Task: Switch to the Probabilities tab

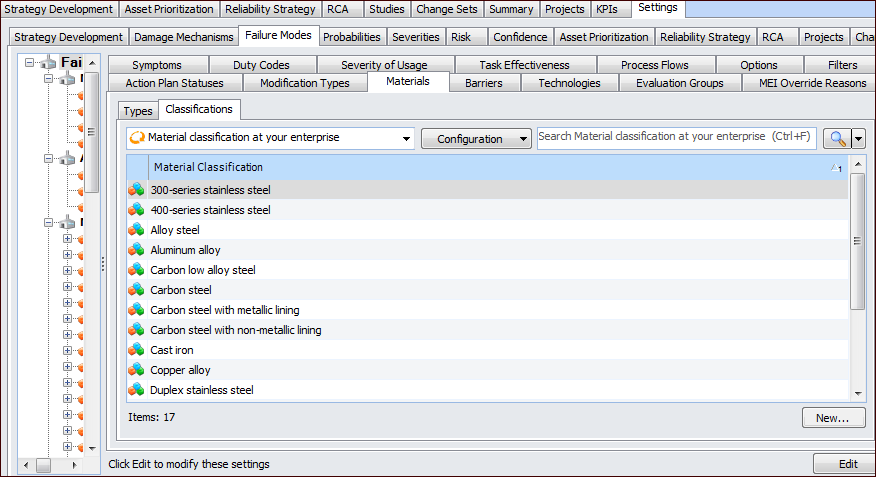Action: 352,37
